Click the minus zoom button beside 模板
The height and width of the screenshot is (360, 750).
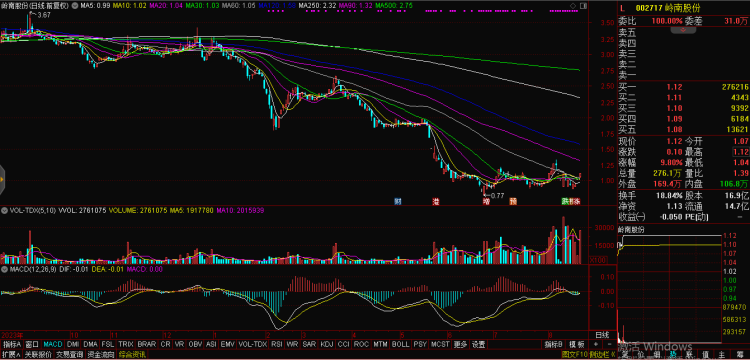click(x=609, y=344)
